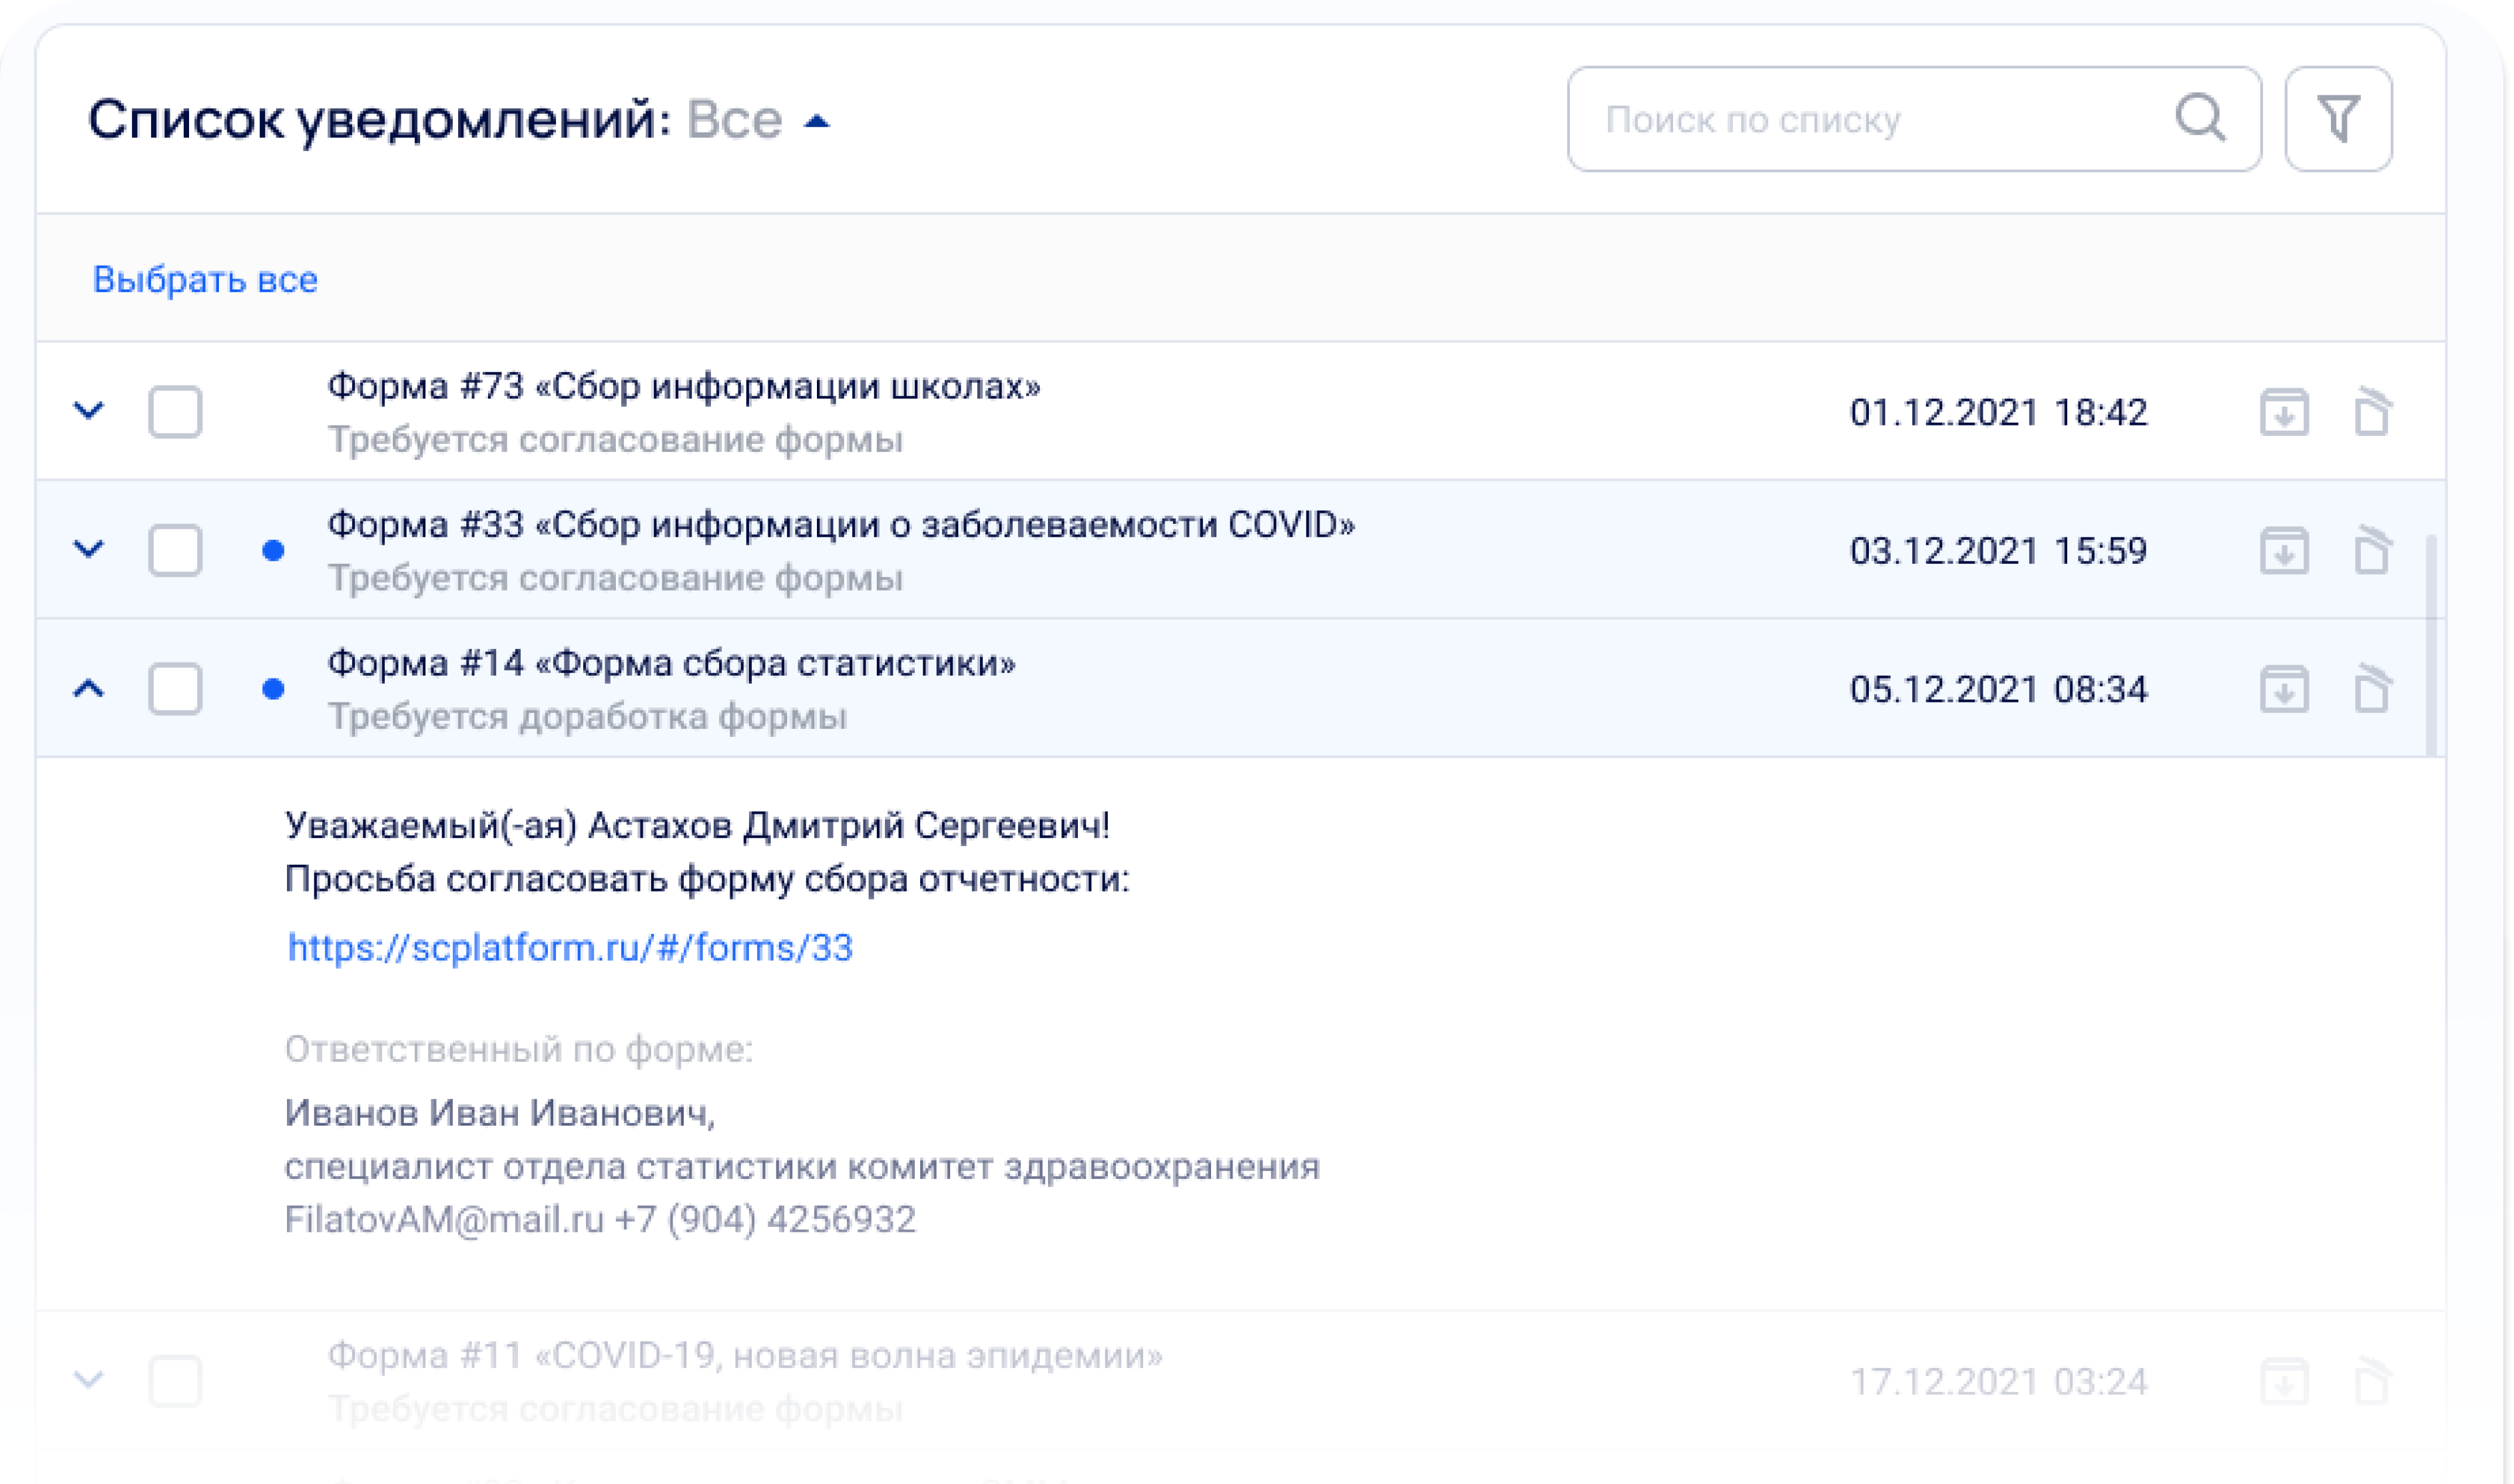Select title 'Форма #14 «Форма сбора статистики»'
The height and width of the screenshot is (1484, 2514).
tap(672, 663)
